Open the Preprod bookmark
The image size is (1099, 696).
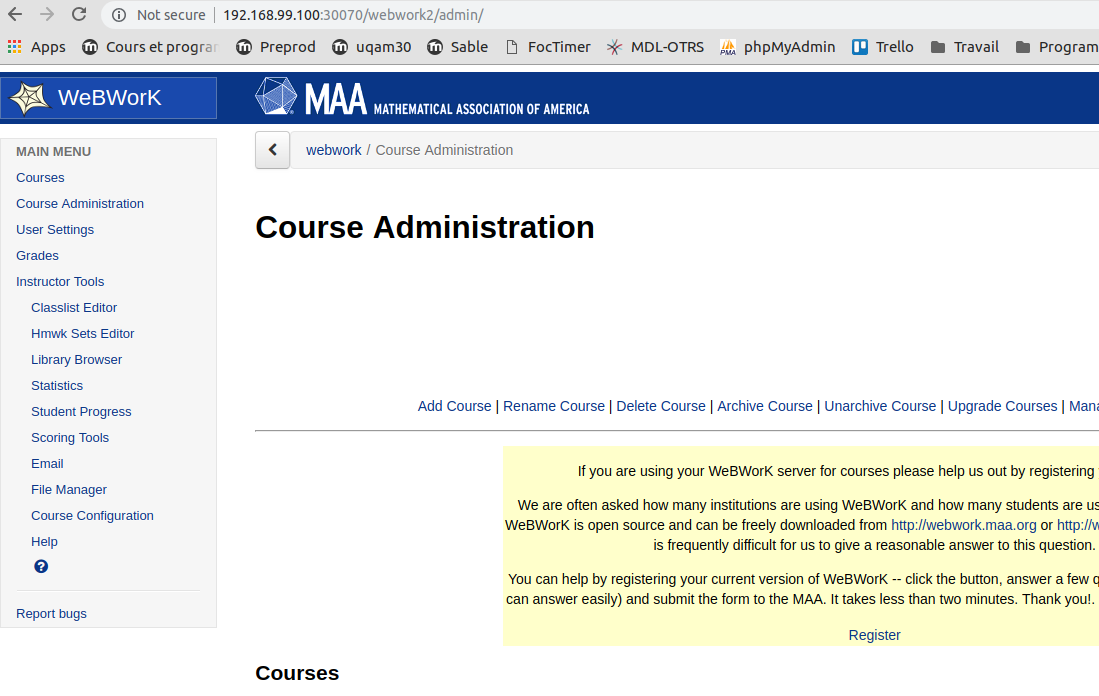click(275, 47)
